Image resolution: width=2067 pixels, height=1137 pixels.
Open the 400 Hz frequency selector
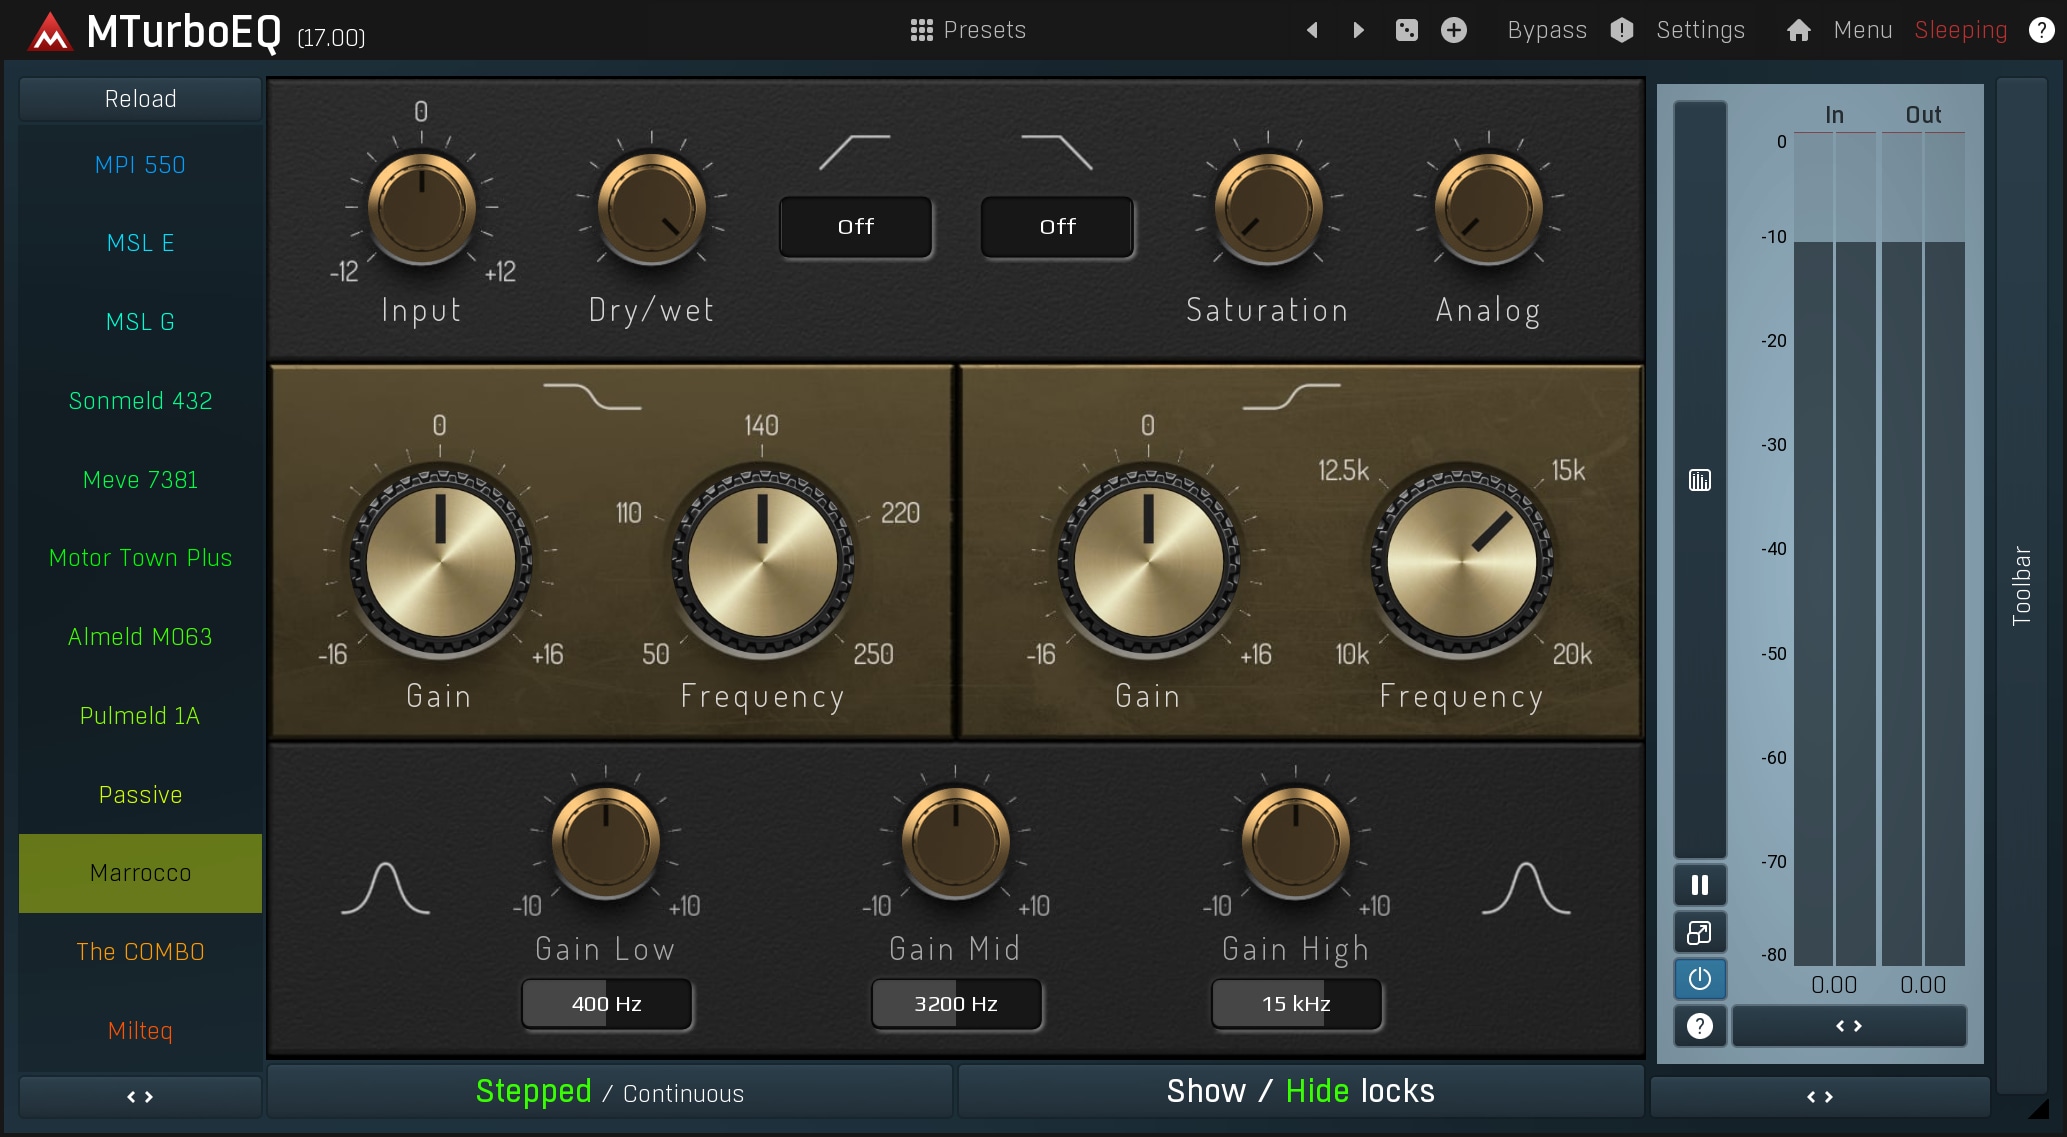click(x=606, y=1004)
